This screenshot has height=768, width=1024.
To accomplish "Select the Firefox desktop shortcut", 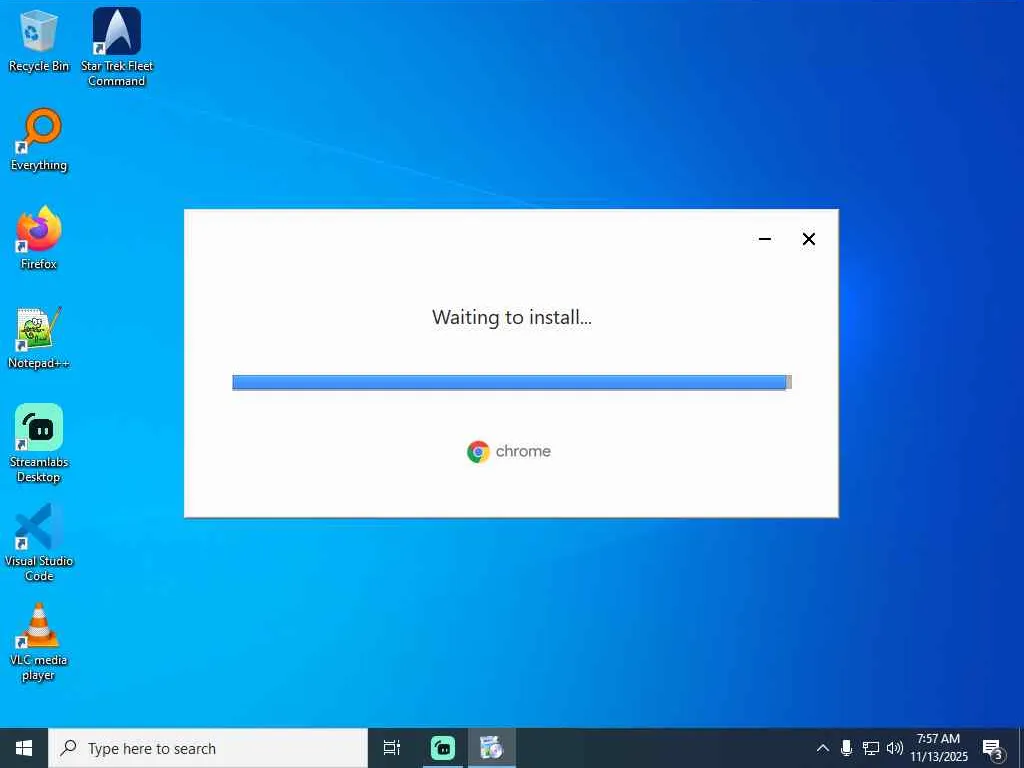I will click(x=39, y=238).
